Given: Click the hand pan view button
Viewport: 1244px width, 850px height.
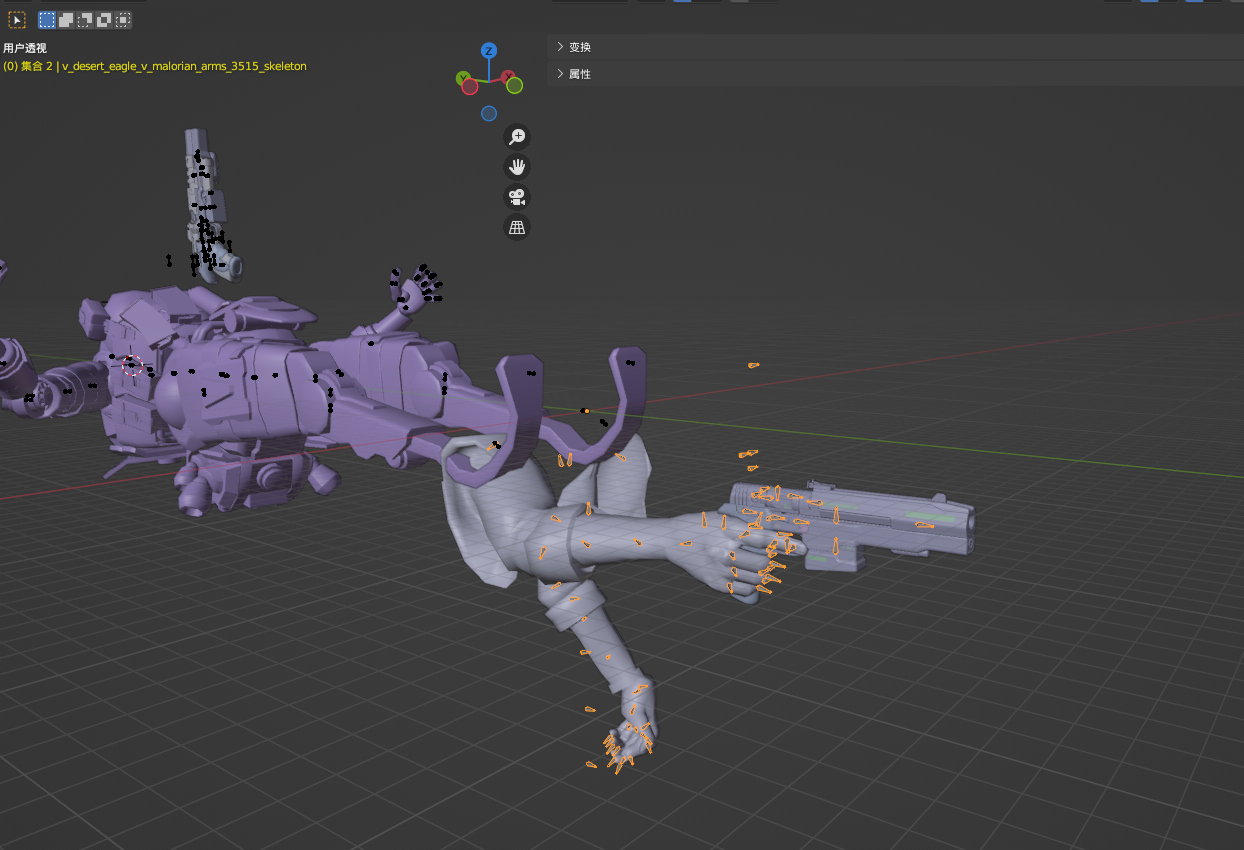Looking at the screenshot, I should 517,167.
